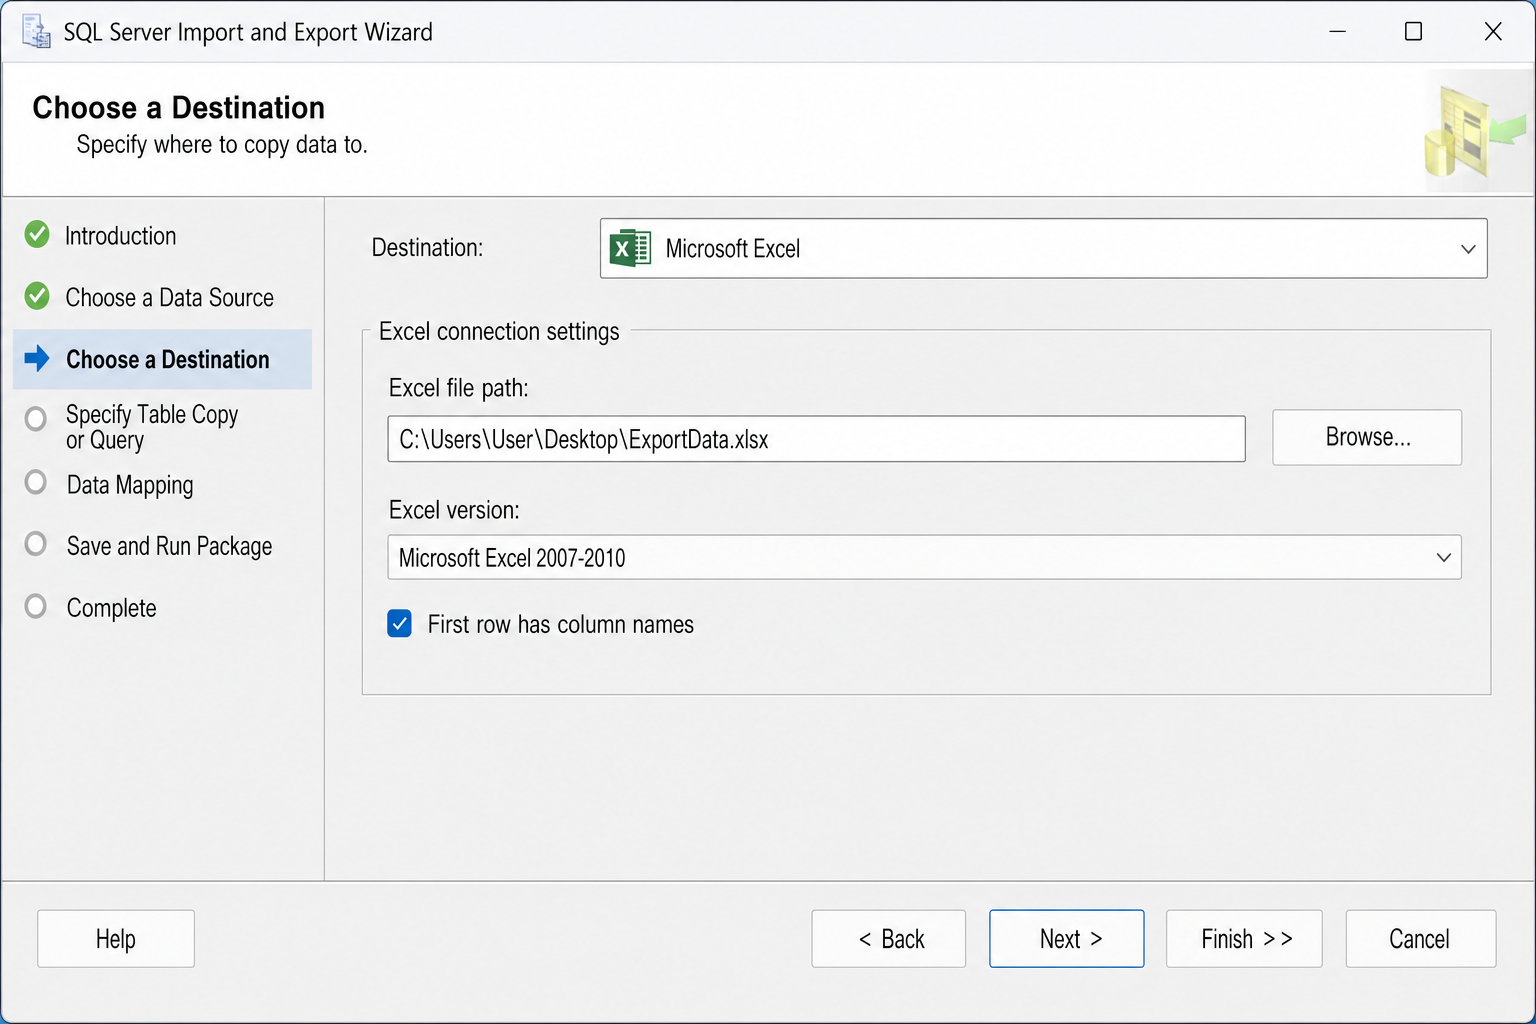Click the circle marker beside Specify Table Copy or Query
This screenshot has height=1024, width=1536.
click(36, 418)
